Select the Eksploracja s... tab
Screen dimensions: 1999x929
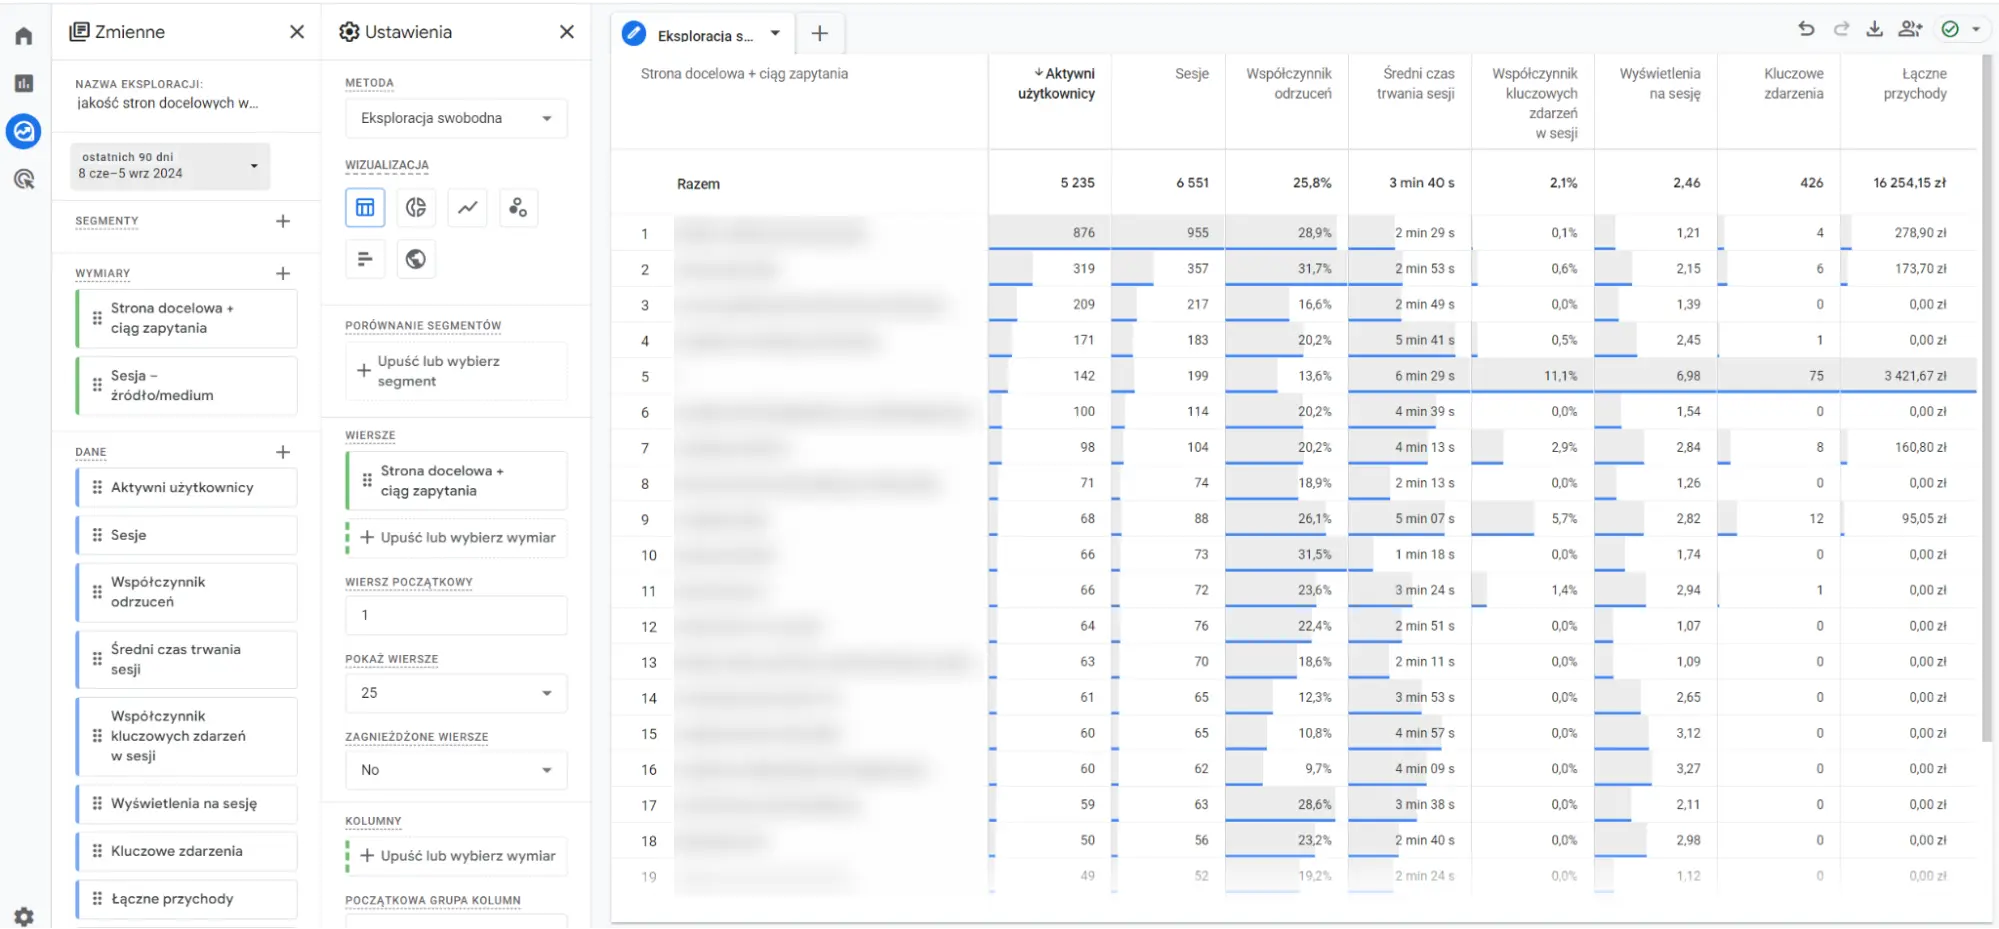point(705,36)
